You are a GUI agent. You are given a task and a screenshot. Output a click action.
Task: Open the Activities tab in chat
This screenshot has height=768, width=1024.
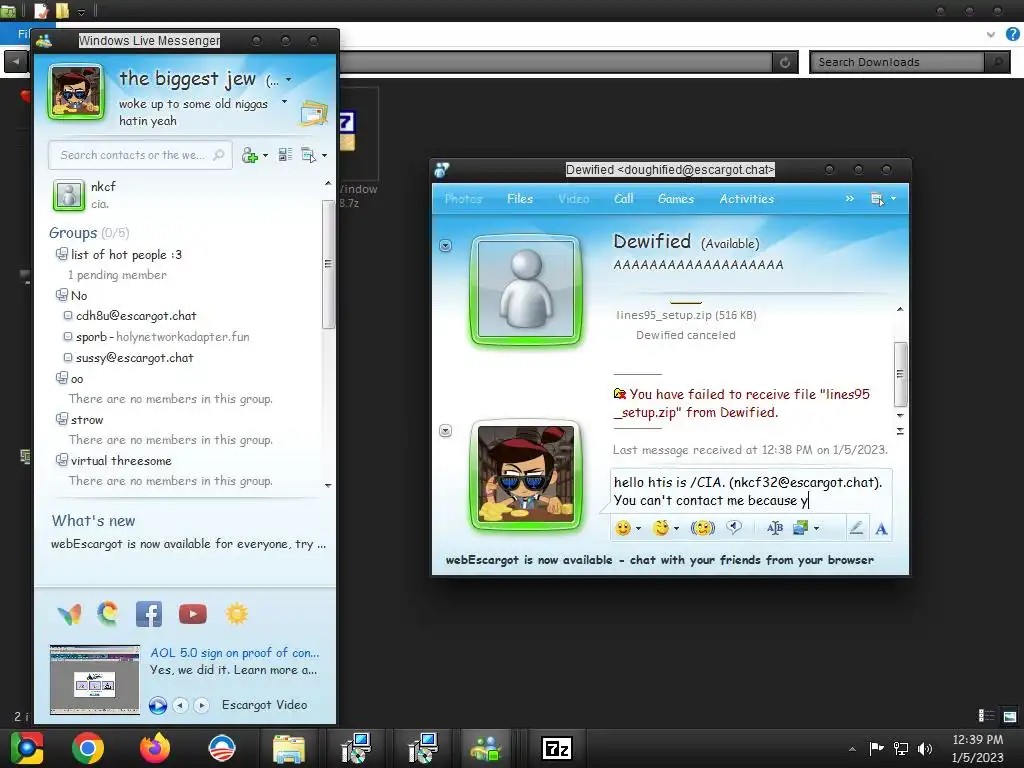746,199
